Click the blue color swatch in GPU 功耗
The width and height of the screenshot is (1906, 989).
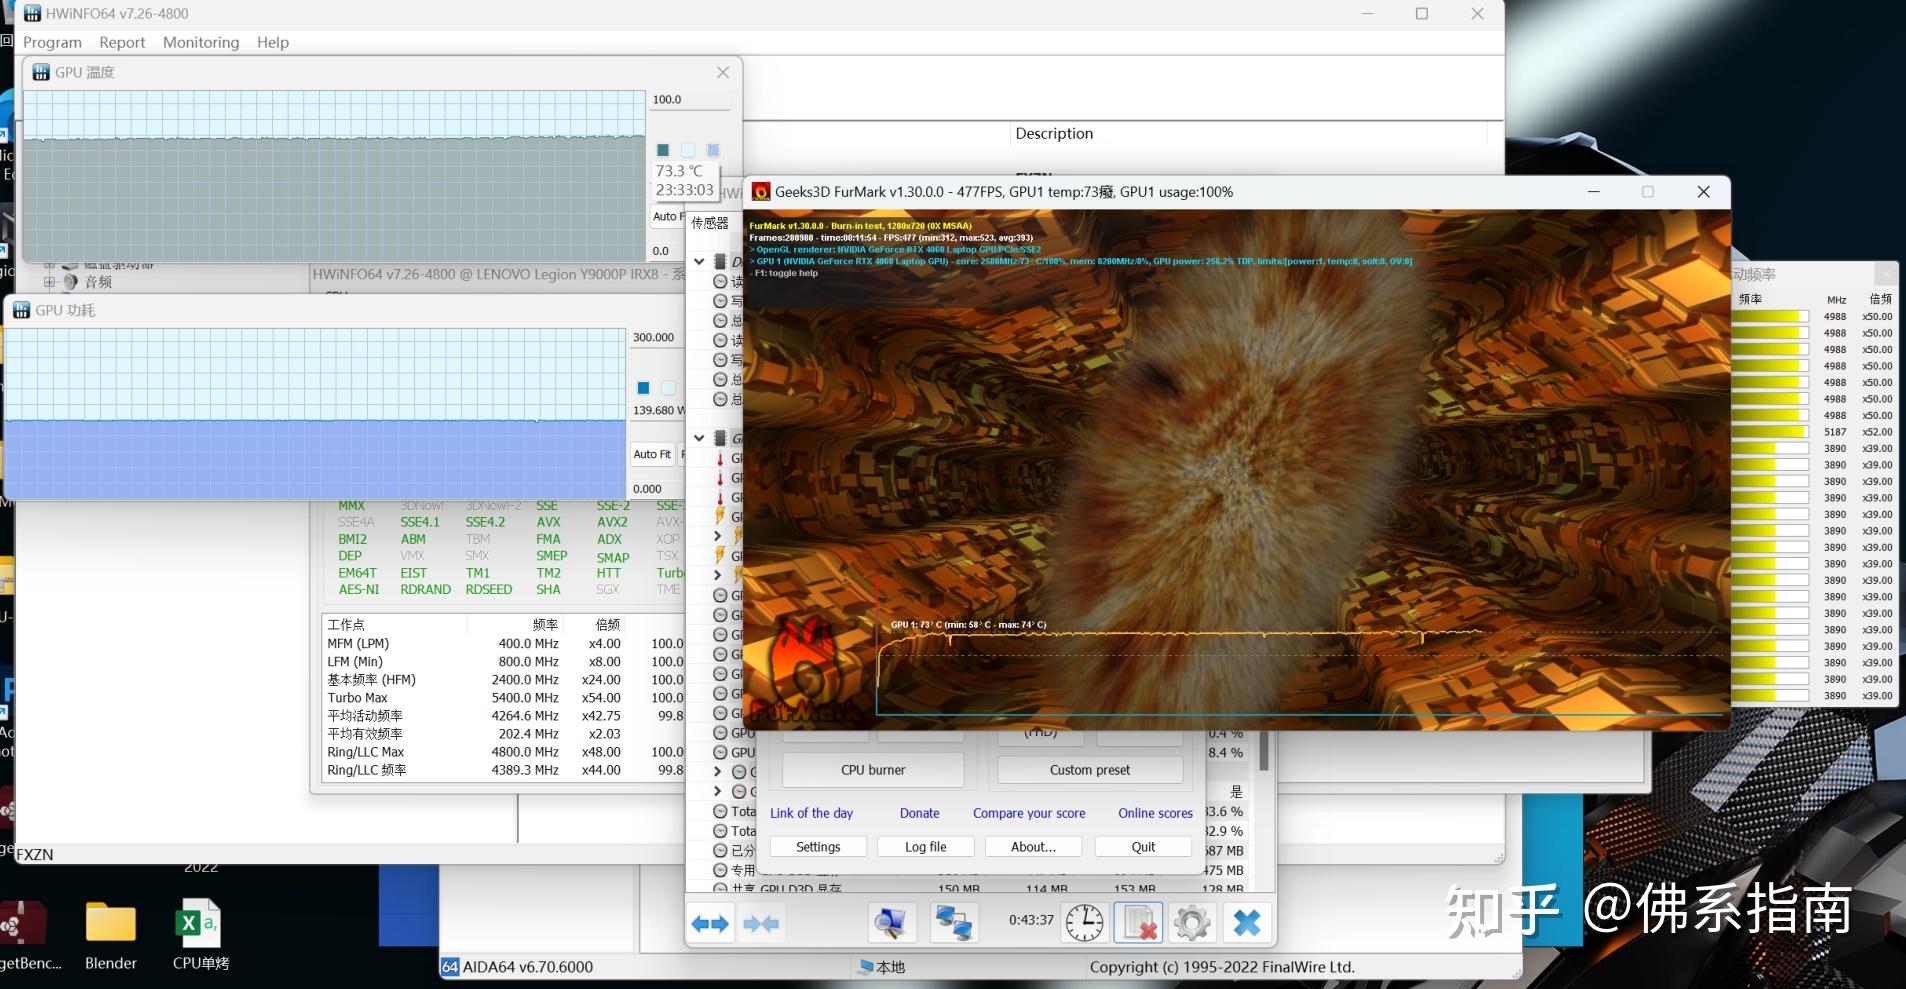(643, 388)
